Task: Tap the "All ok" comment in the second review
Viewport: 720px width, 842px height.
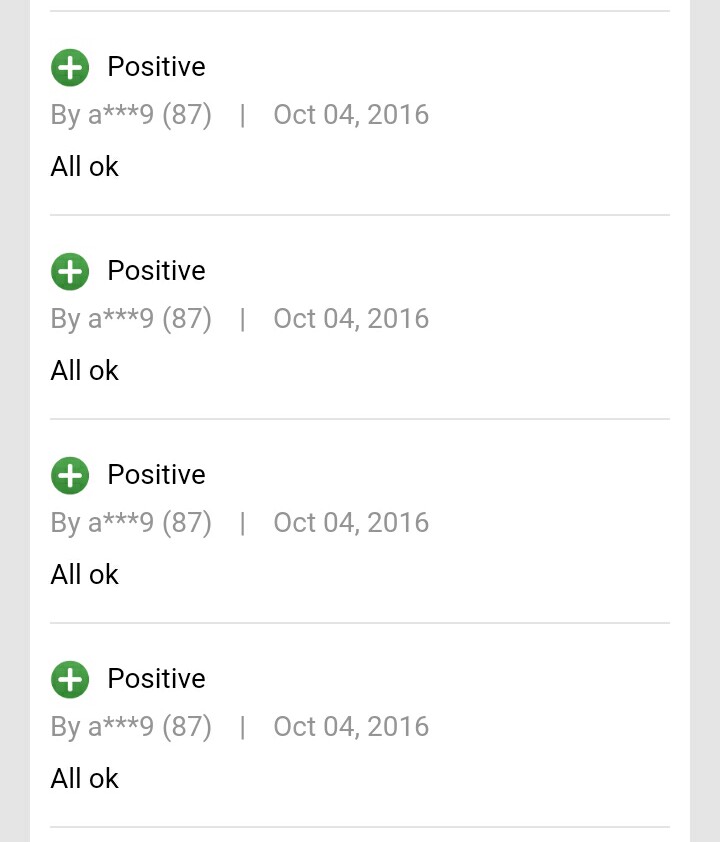Action: (85, 371)
